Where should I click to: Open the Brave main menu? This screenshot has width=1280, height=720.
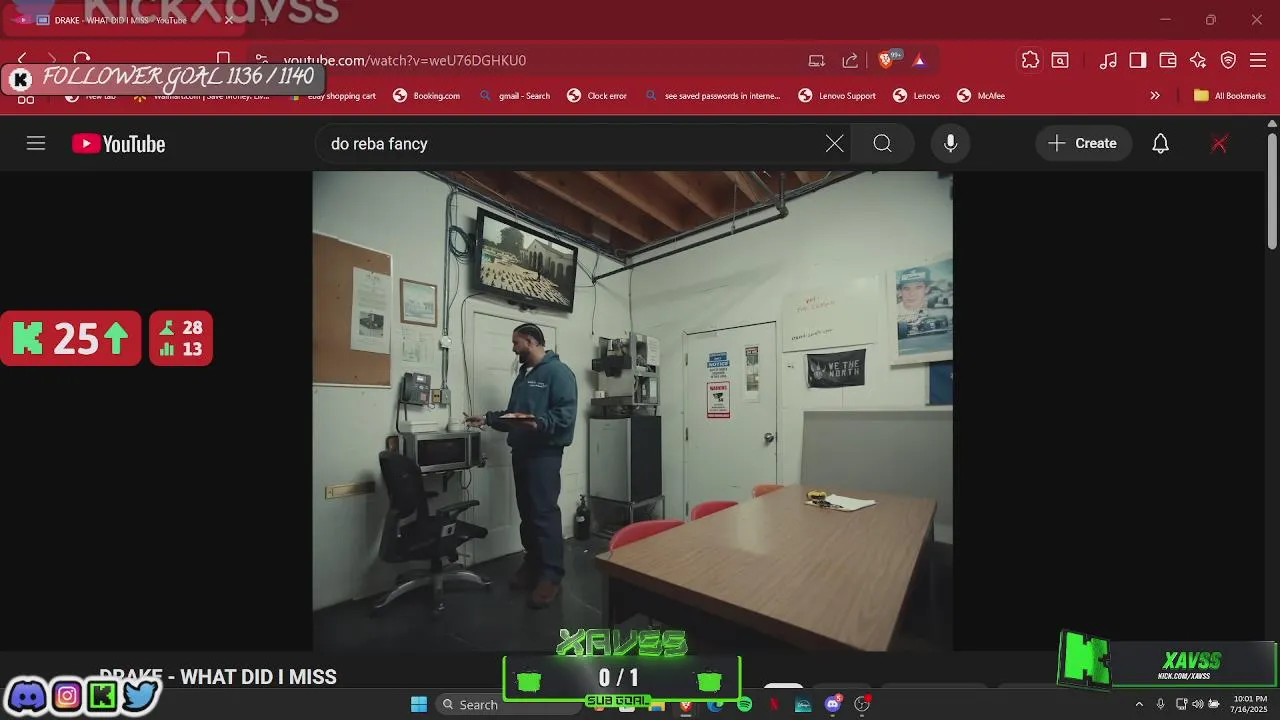click(x=1258, y=61)
